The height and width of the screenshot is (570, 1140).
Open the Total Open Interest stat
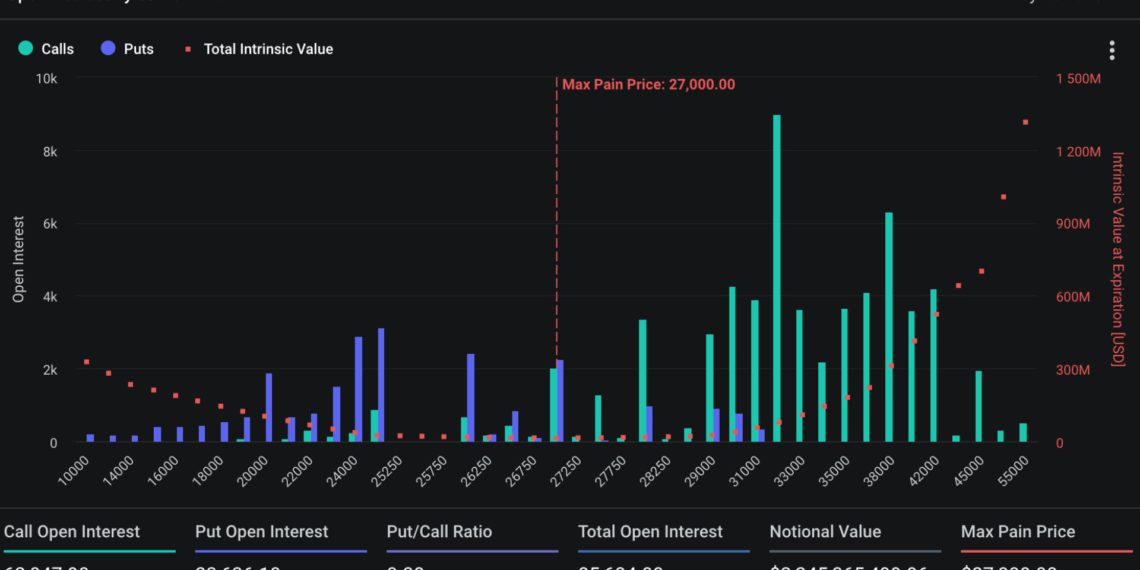pyautogui.click(x=664, y=545)
